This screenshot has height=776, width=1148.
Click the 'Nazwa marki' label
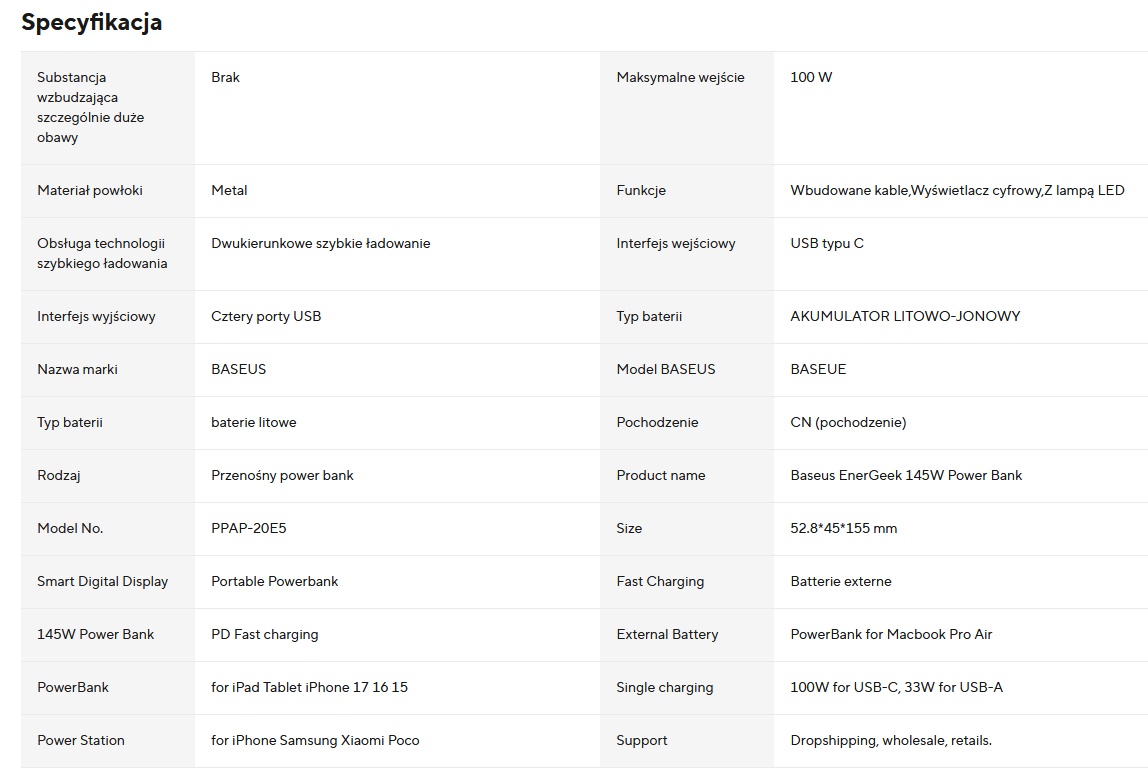point(77,369)
